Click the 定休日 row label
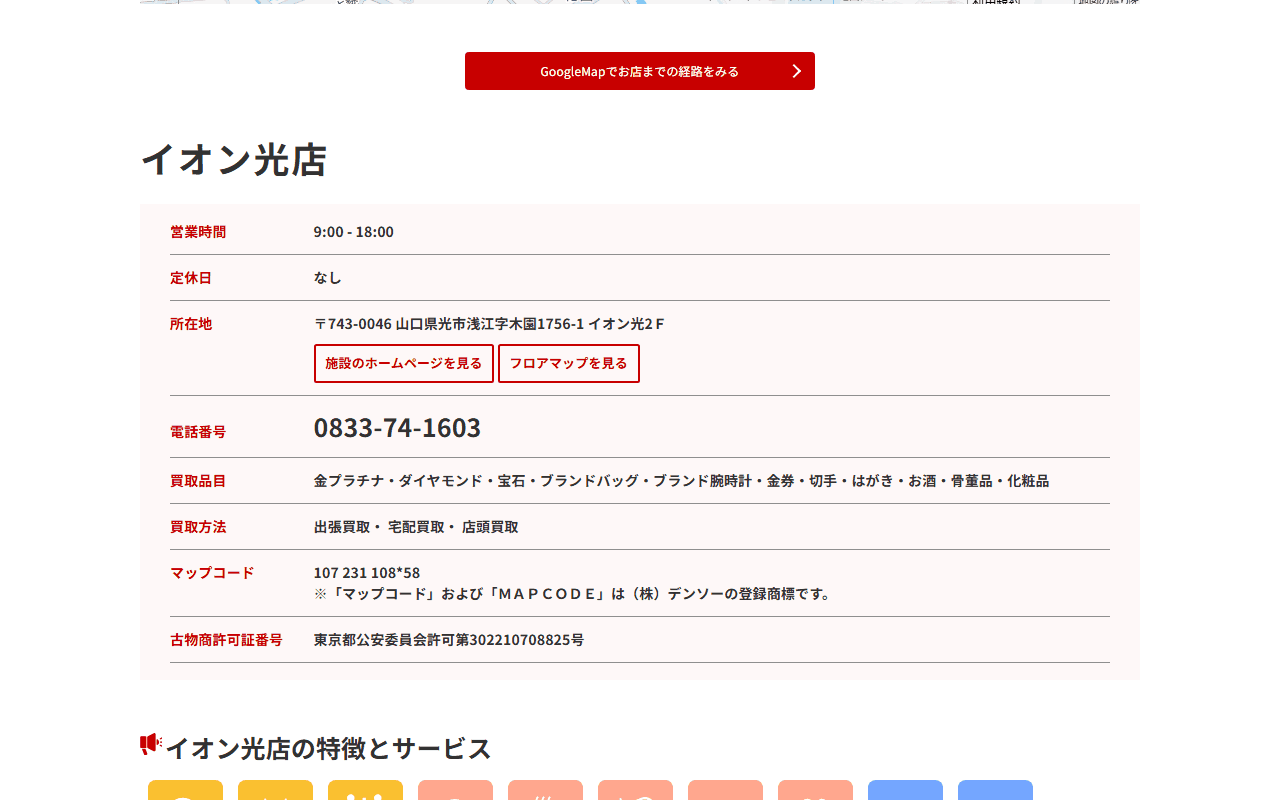This screenshot has width=1280, height=800. click(191, 278)
